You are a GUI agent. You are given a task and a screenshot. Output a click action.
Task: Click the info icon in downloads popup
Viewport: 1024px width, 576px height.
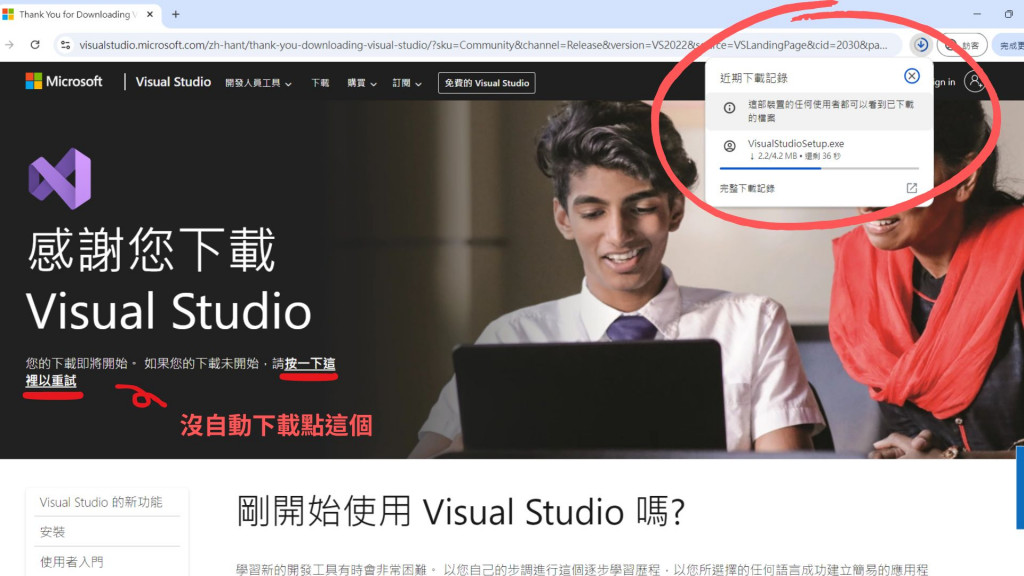tap(729, 108)
